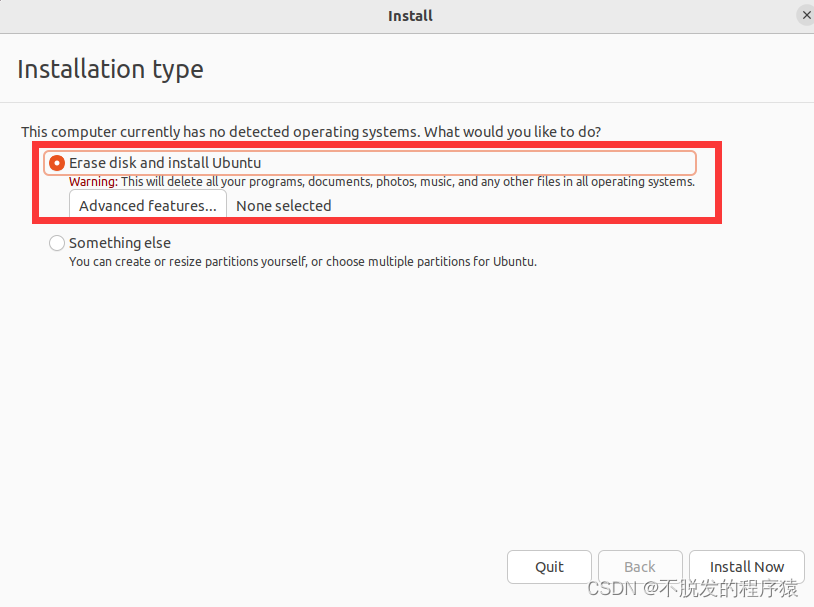Click the red "Warning:" word
Screen dimensions: 814x607
click(93, 182)
